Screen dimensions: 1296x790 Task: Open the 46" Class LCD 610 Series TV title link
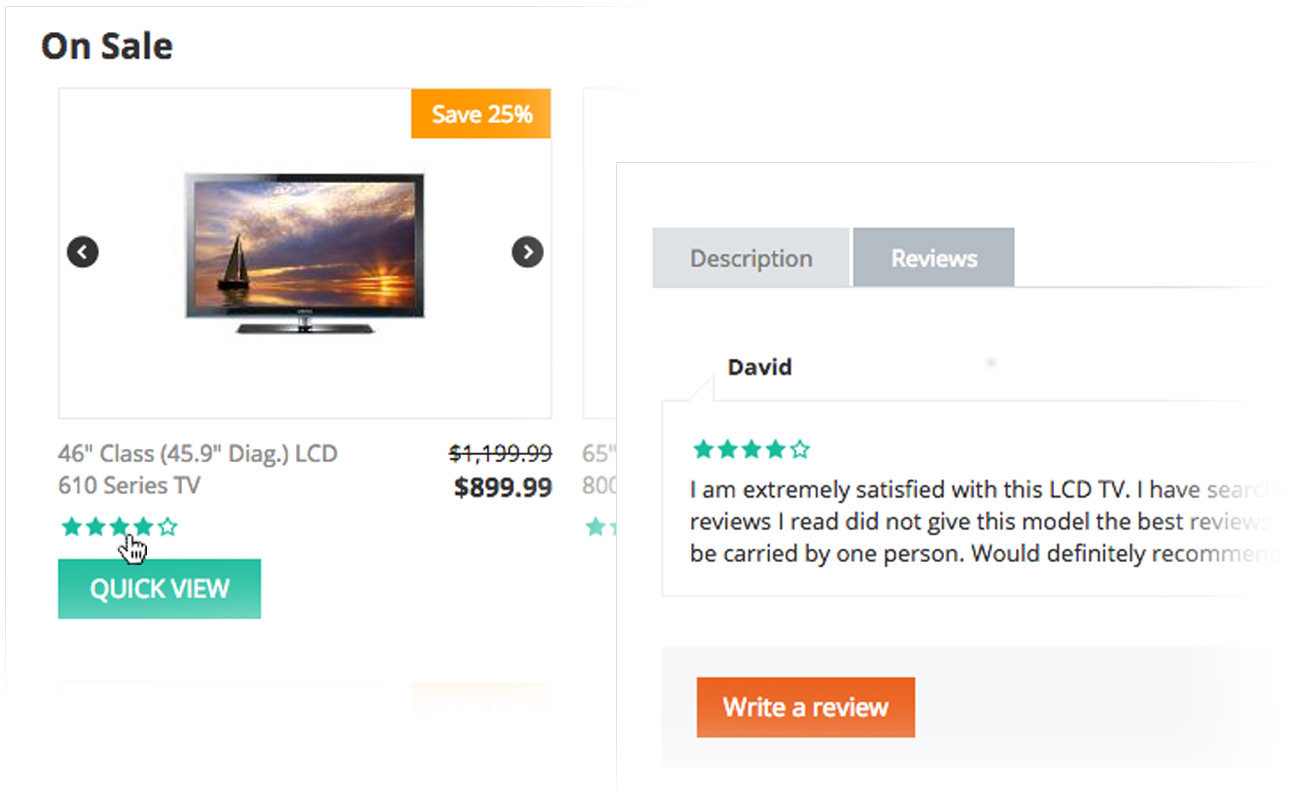coord(198,469)
